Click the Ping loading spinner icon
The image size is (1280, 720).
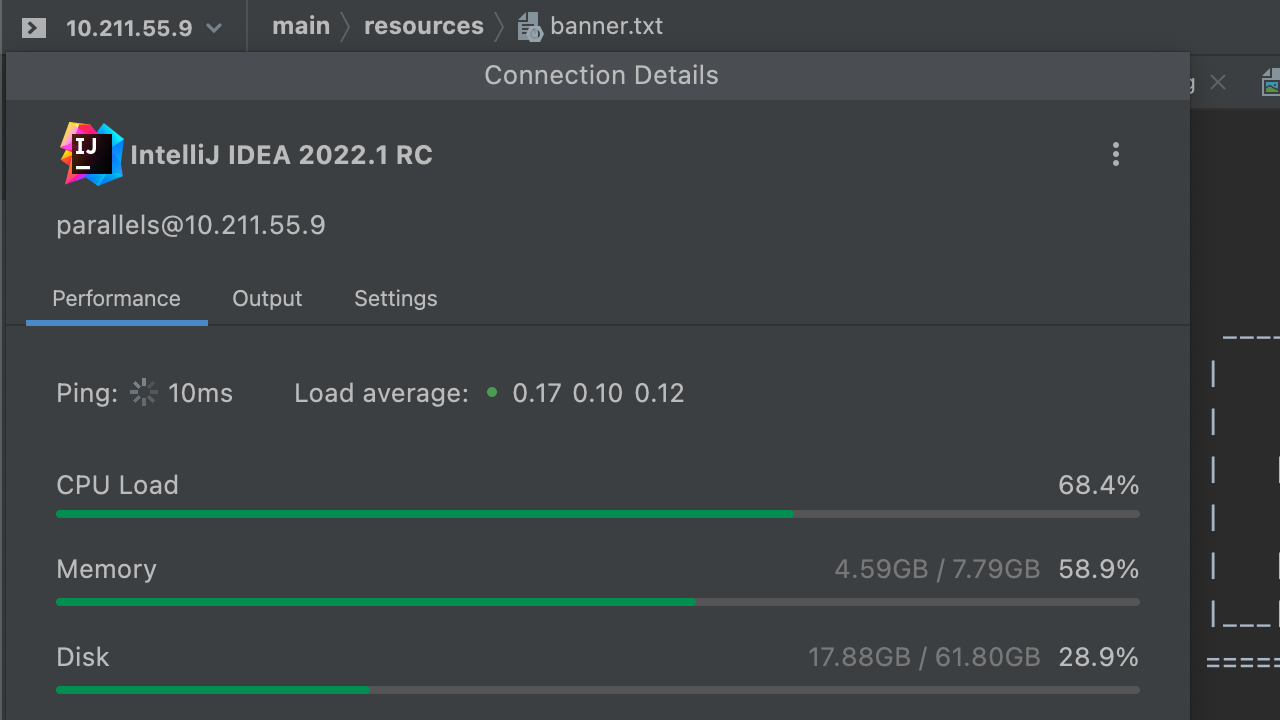(144, 393)
